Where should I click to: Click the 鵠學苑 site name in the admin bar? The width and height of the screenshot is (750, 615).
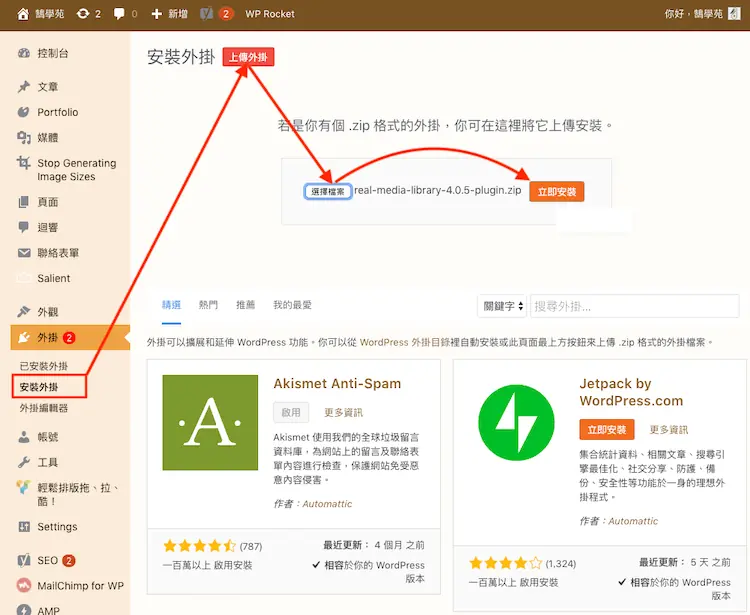pos(49,14)
